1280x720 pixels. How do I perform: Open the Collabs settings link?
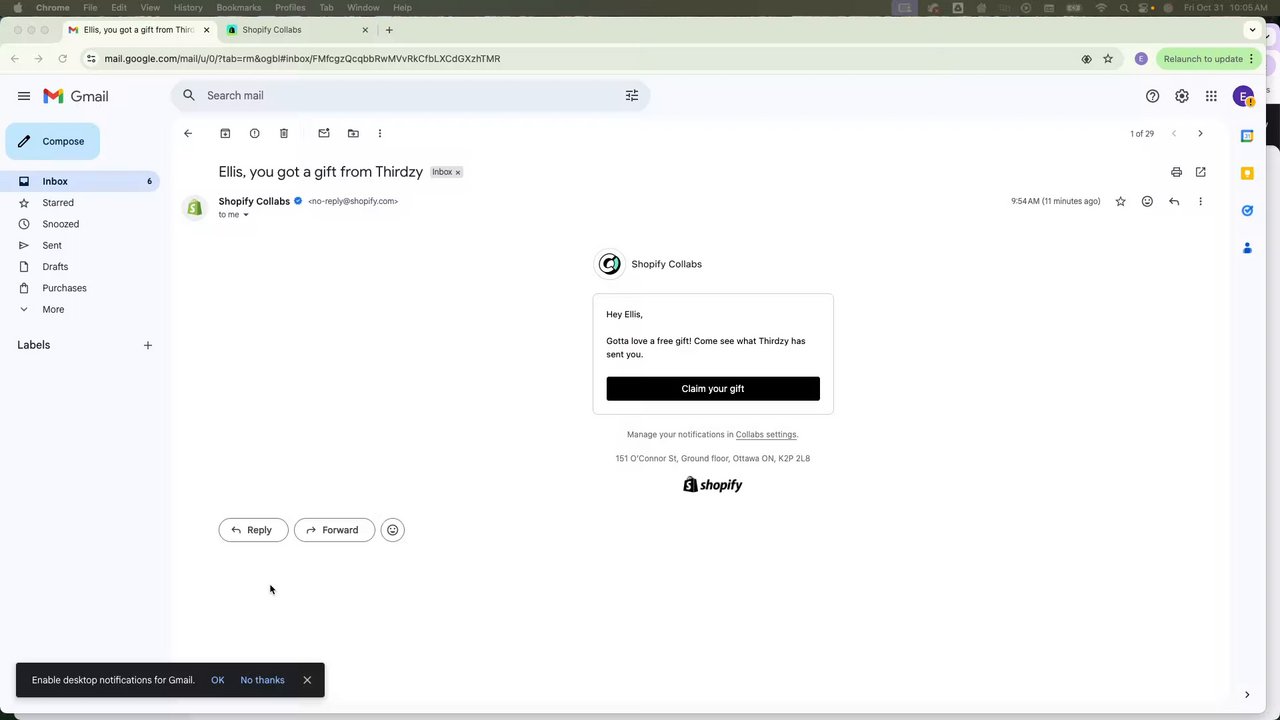pyautogui.click(x=766, y=434)
